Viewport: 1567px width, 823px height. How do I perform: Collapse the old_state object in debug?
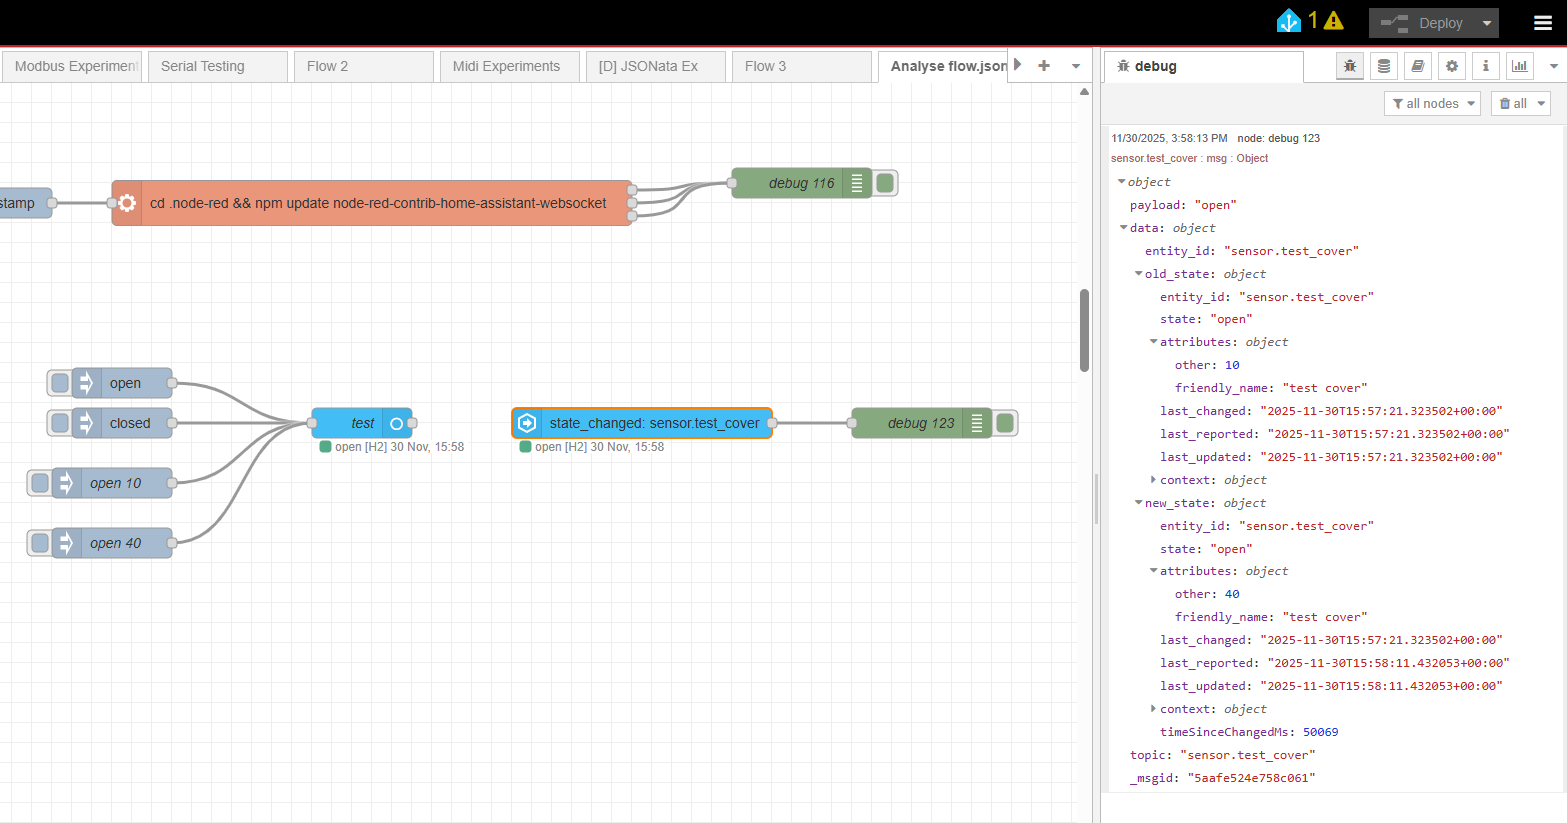(x=1138, y=274)
